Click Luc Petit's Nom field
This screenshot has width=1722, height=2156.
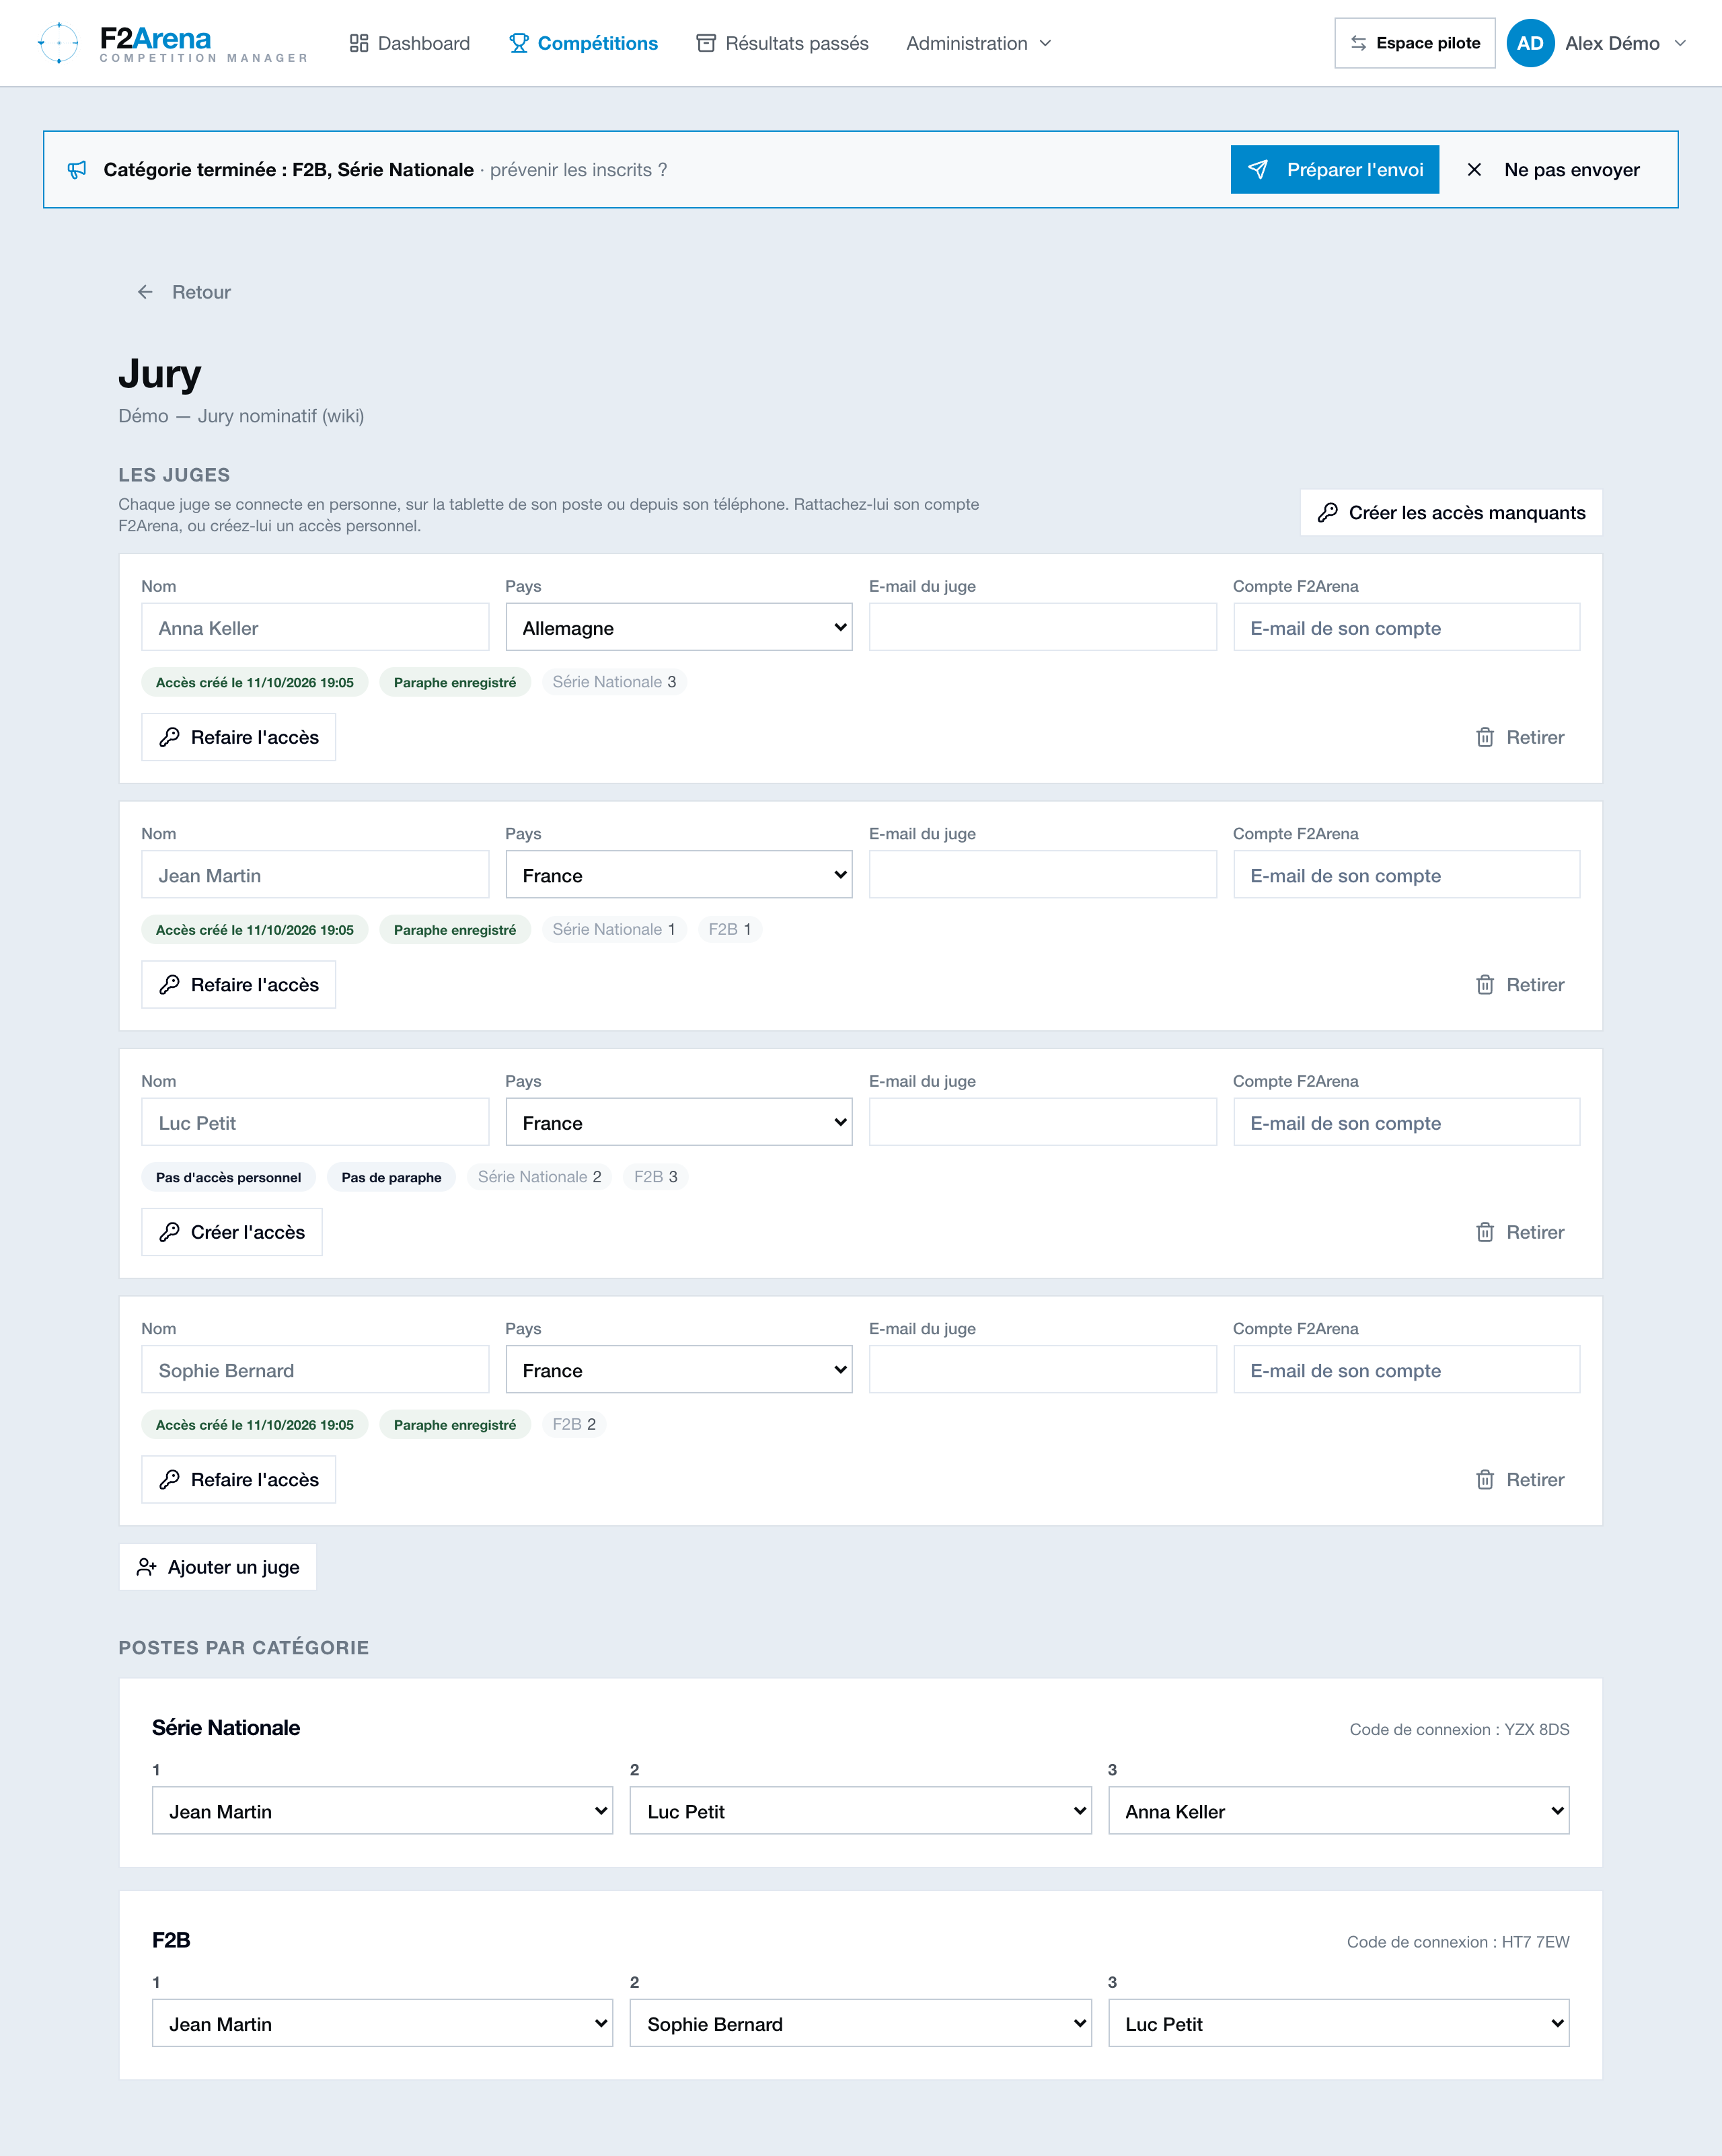[315, 1122]
